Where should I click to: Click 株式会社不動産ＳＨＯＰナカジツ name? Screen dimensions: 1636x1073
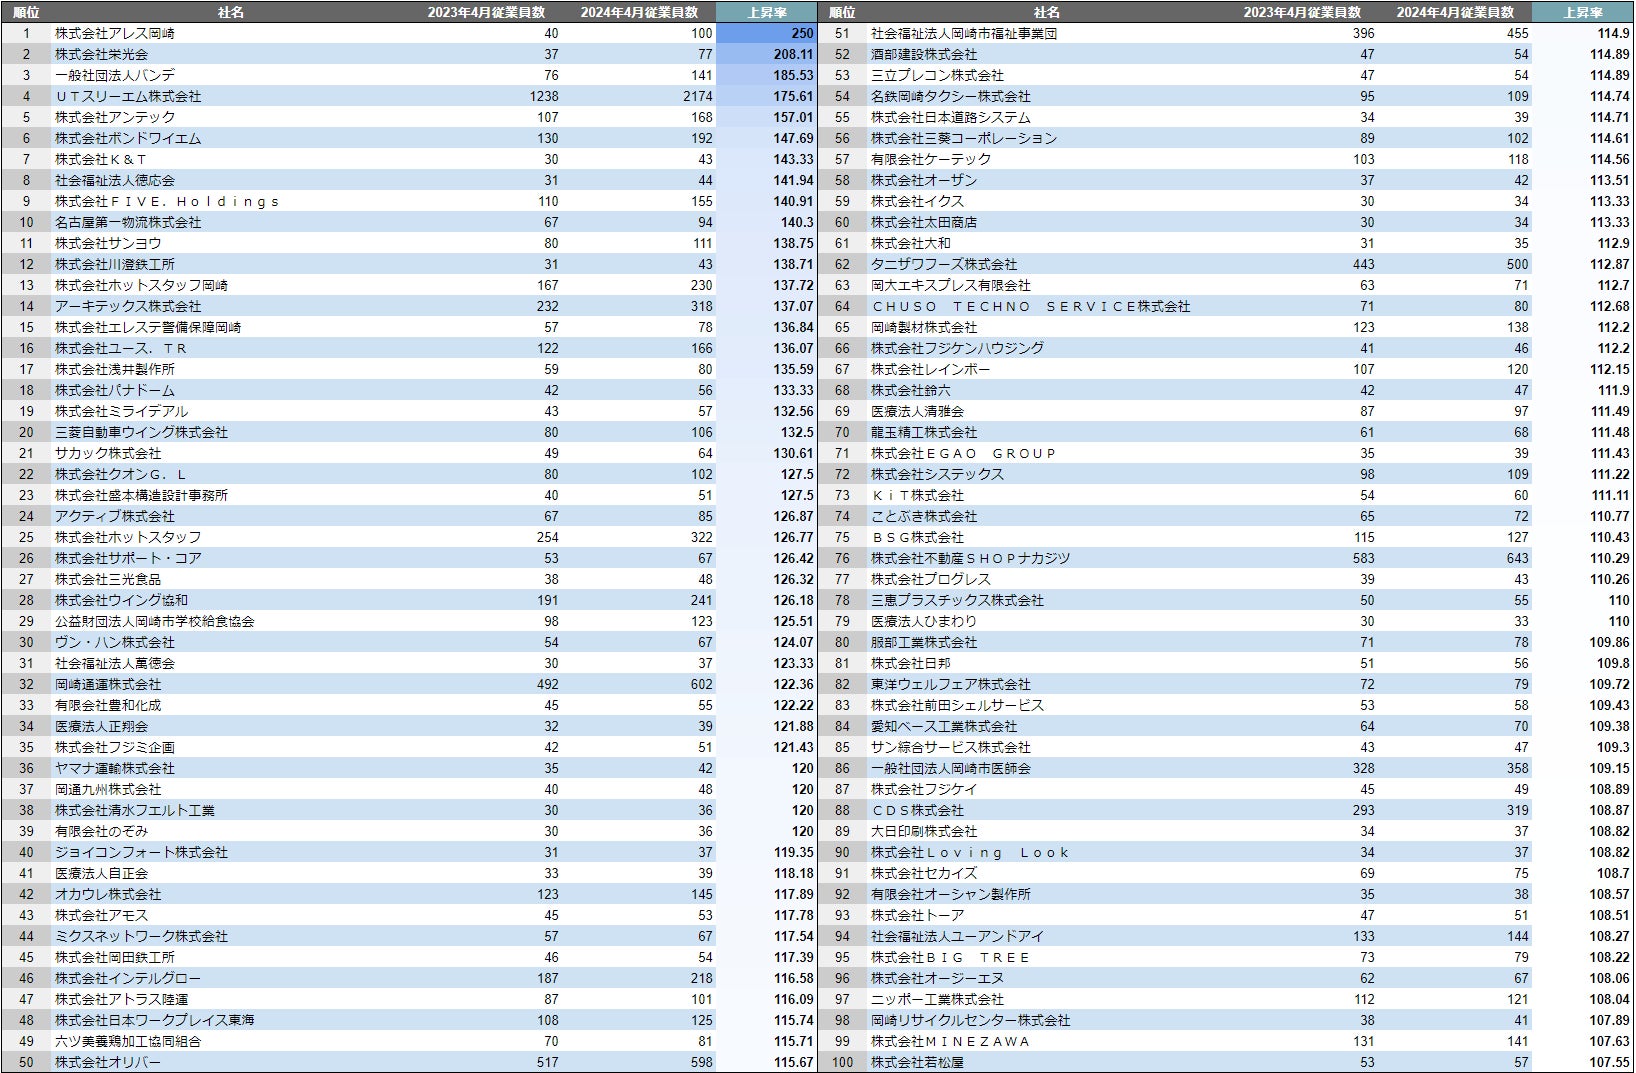click(x=971, y=558)
